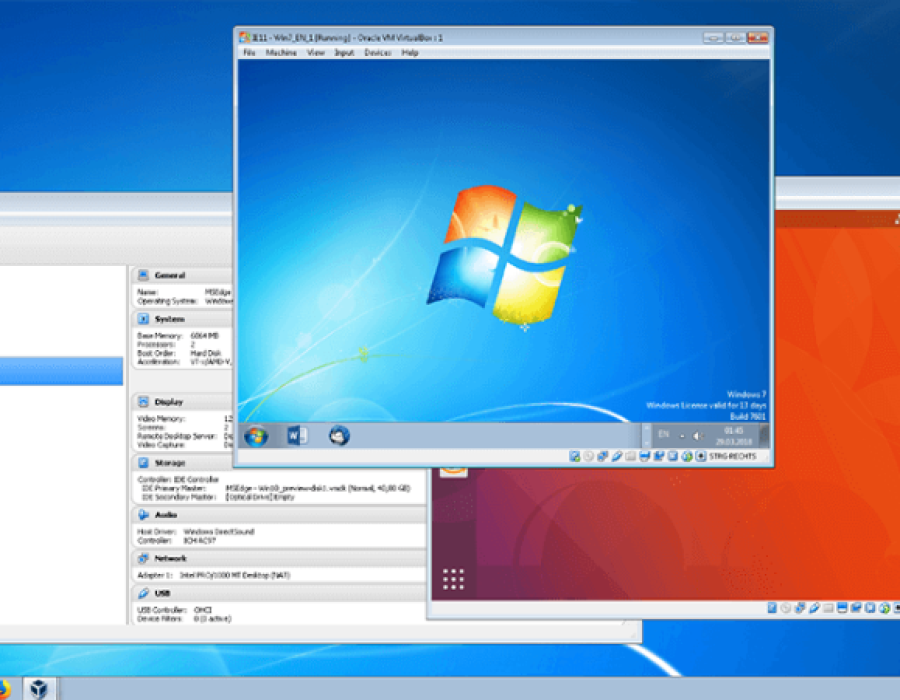Click the 'Windows DirectSound' host driver text
900x700 pixels.
[219, 532]
